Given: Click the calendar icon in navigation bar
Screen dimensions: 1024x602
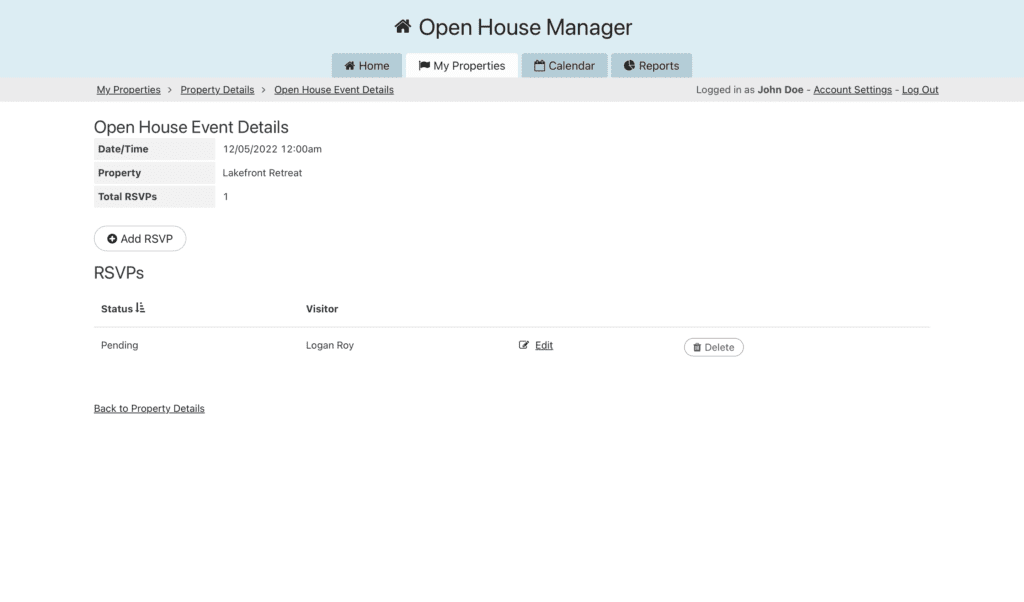Looking at the screenshot, I should point(539,66).
